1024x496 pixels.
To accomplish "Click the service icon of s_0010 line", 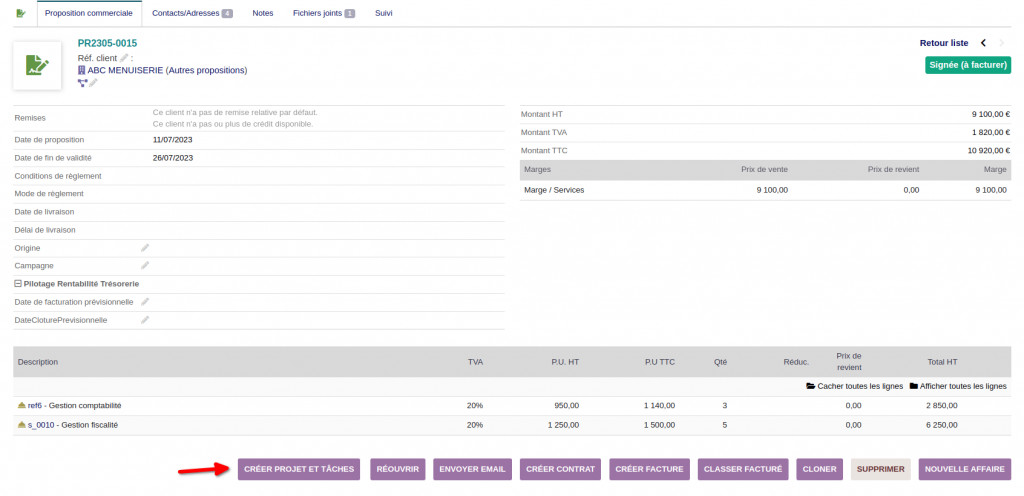I will tap(22, 425).
